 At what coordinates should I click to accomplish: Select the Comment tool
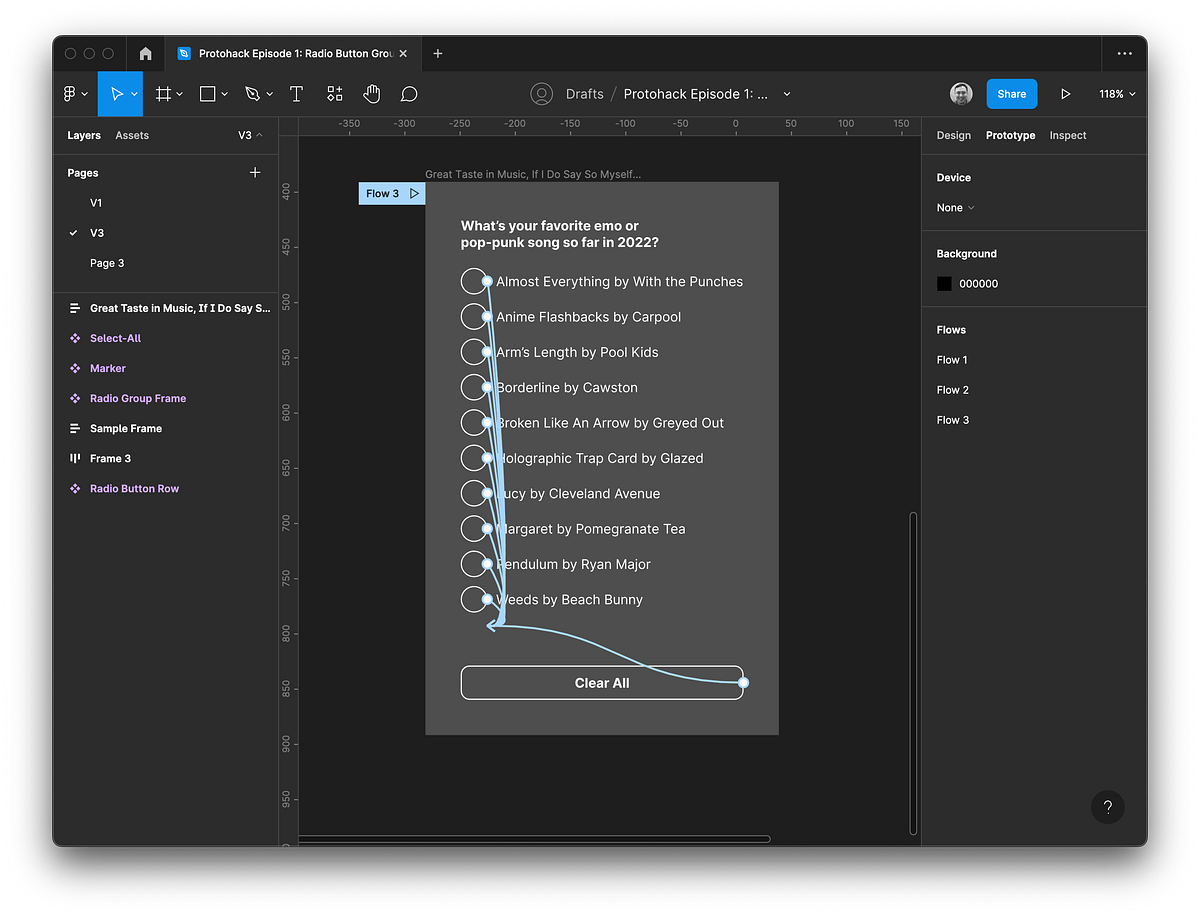tap(408, 93)
